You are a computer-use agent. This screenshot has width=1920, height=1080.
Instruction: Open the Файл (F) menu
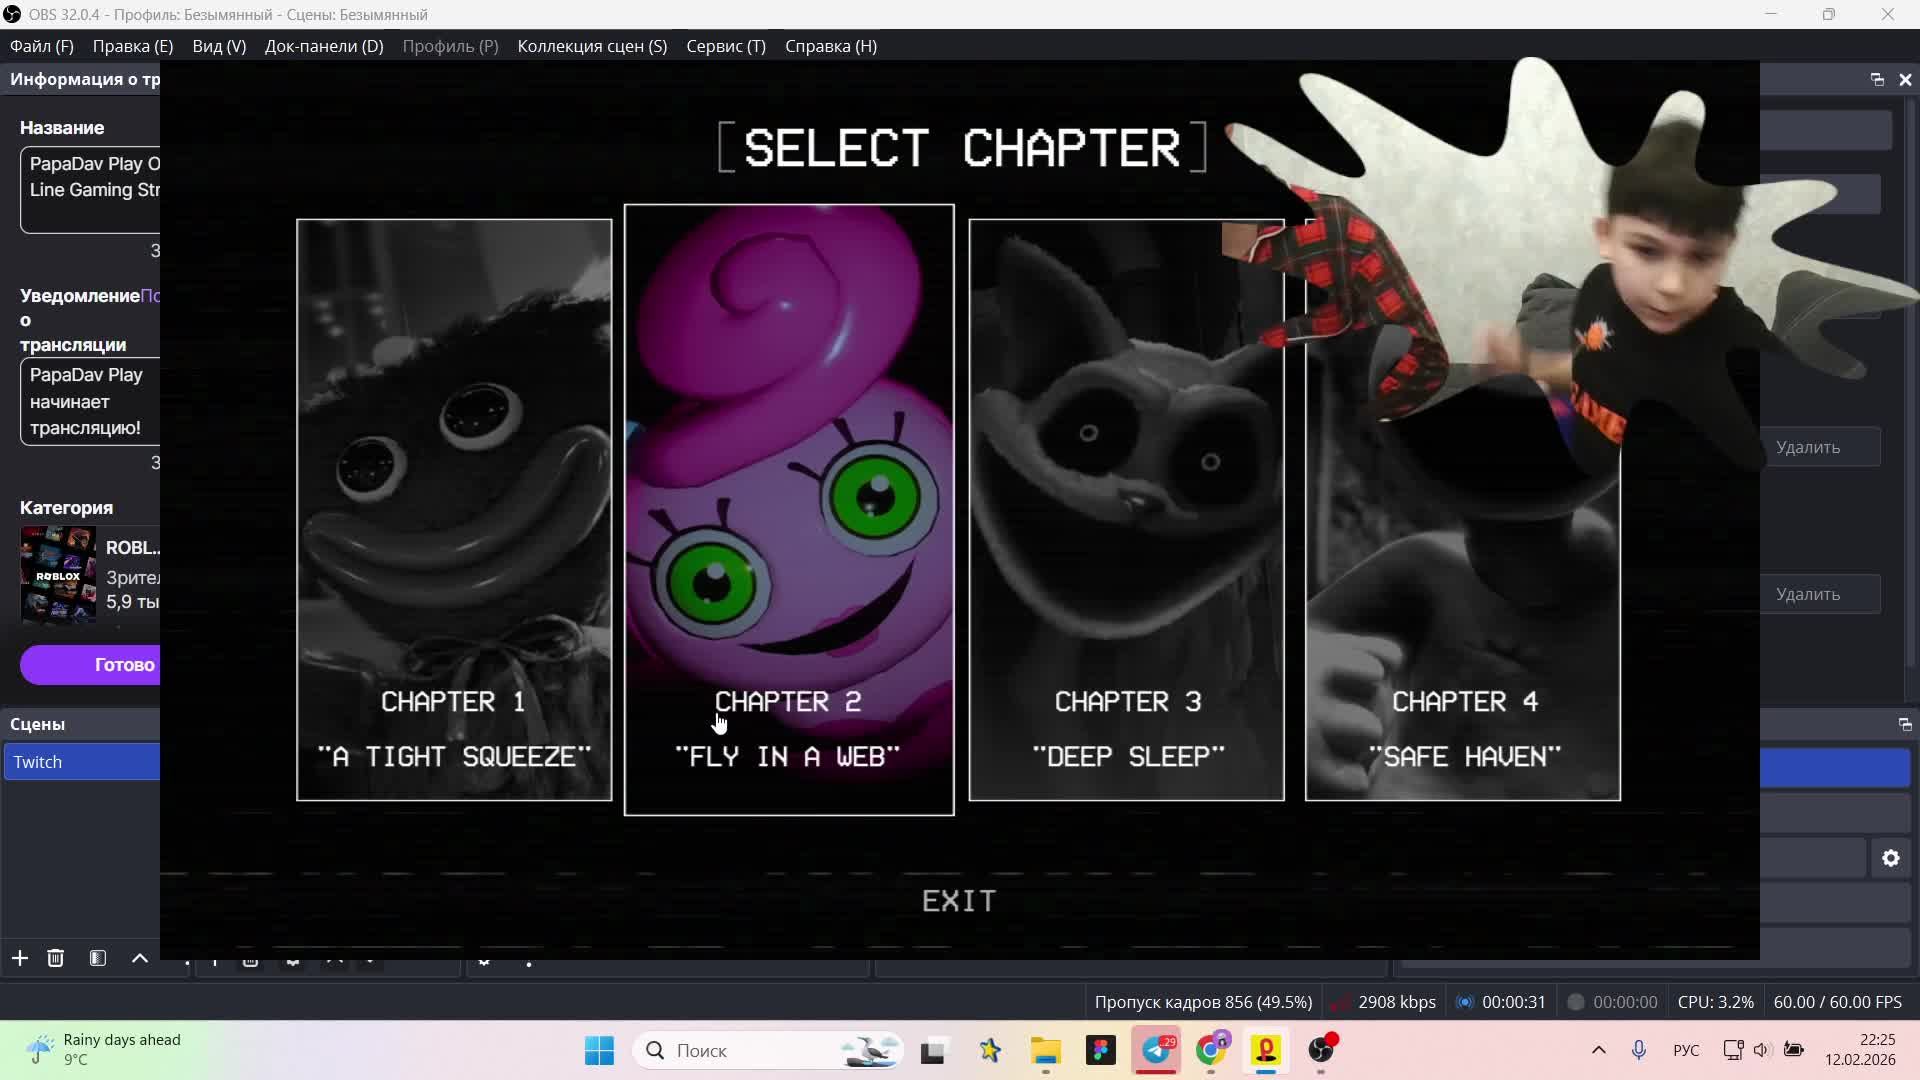(42, 46)
